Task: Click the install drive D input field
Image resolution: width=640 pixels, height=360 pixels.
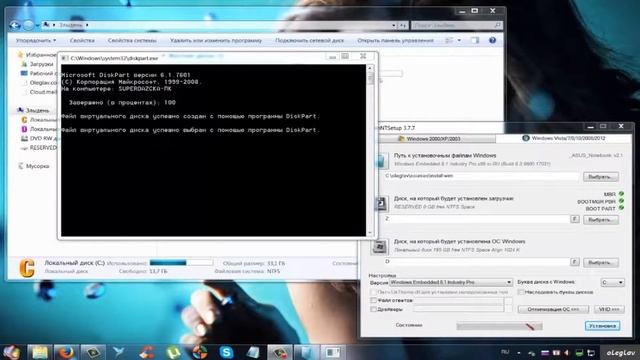Action: (476, 262)
